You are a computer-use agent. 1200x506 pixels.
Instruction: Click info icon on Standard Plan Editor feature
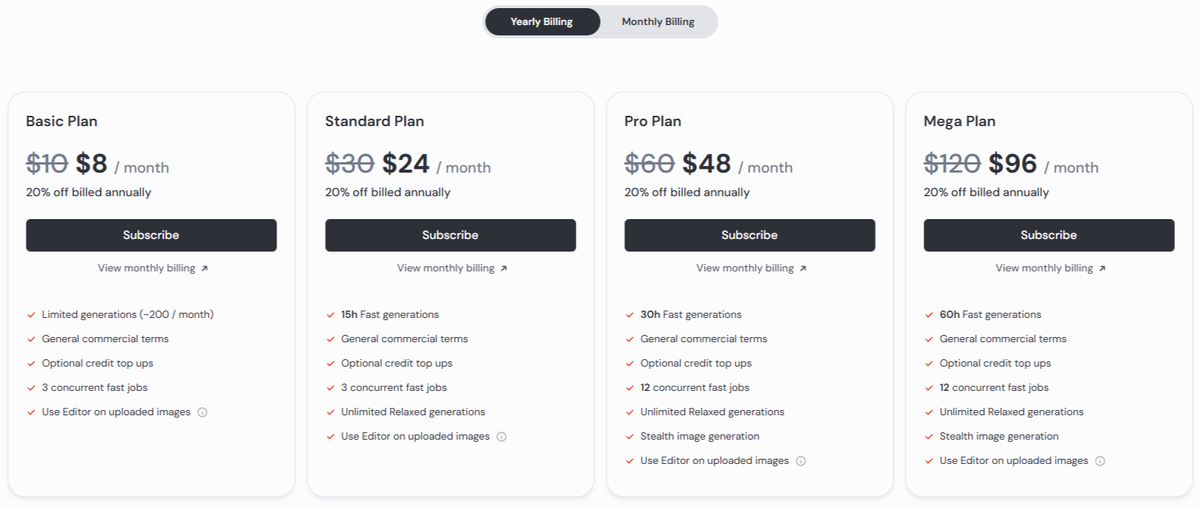tap(502, 436)
